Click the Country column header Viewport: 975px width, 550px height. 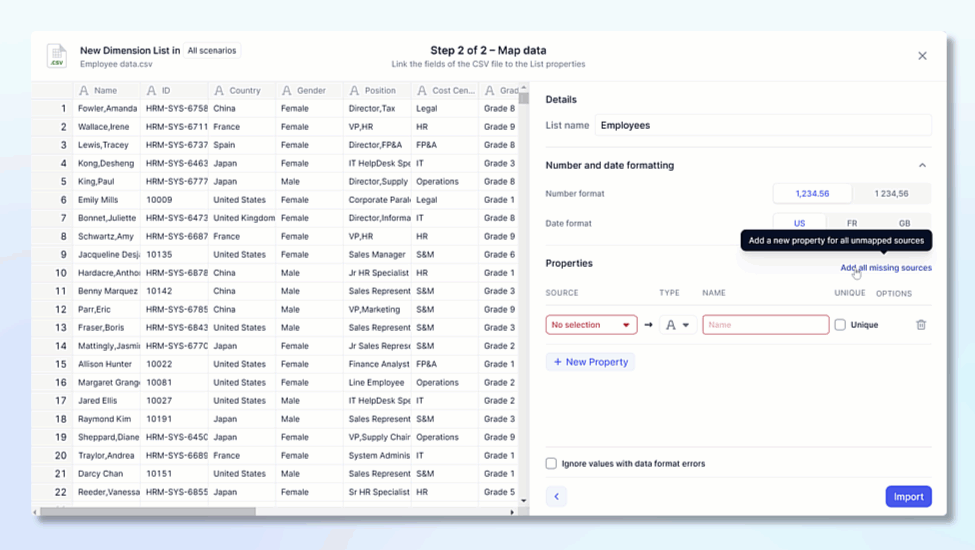242,91
